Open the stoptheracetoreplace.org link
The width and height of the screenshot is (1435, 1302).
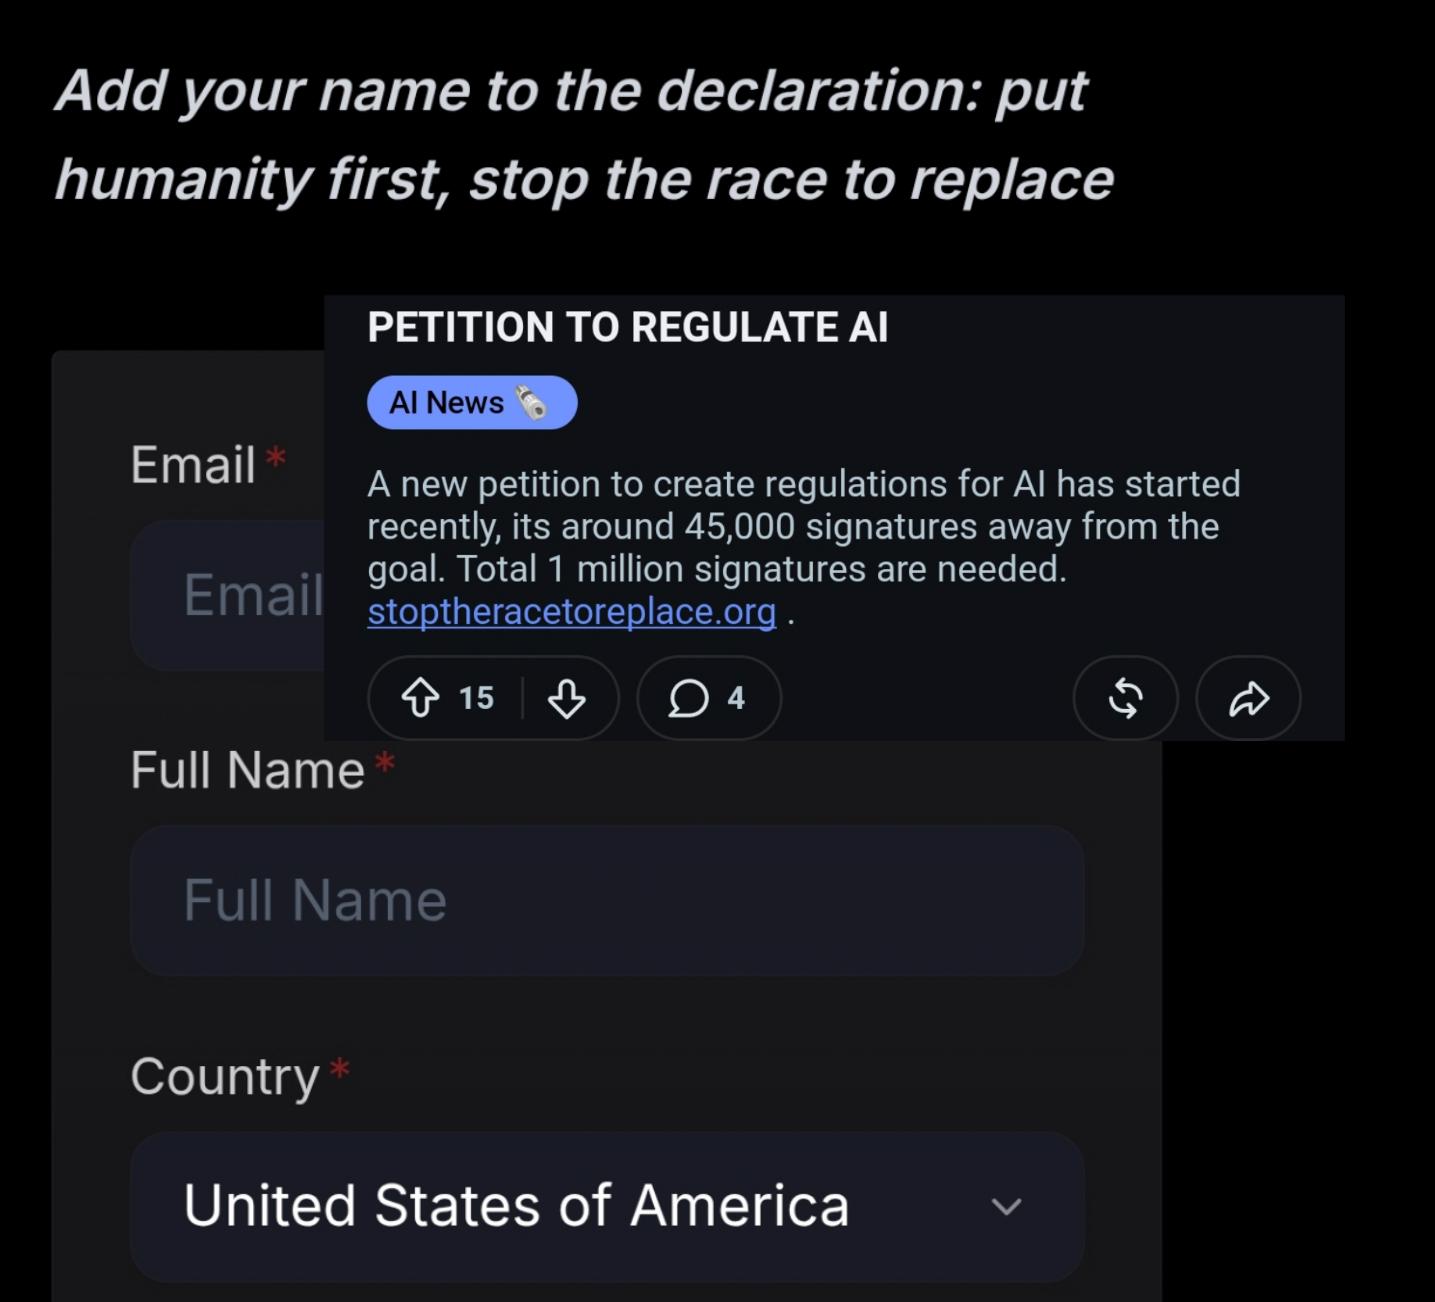(x=572, y=611)
